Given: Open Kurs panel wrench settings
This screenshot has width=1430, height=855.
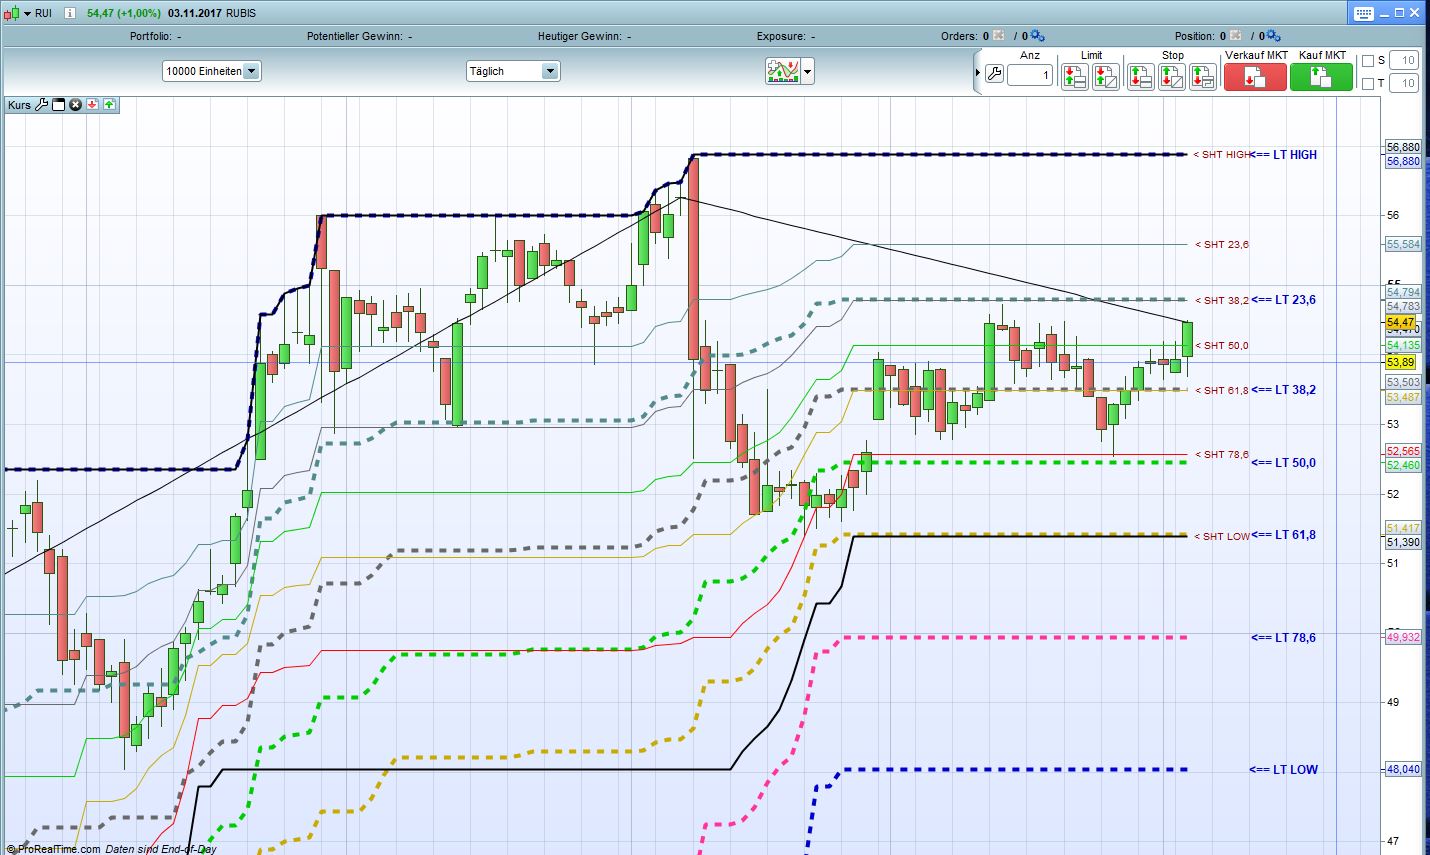Looking at the screenshot, I should click(42, 104).
